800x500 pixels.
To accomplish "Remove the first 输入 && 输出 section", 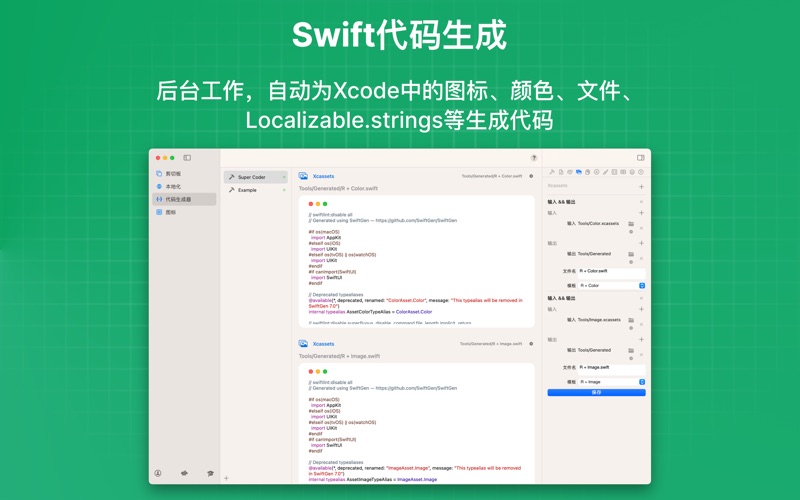I will pyautogui.click(x=641, y=202).
